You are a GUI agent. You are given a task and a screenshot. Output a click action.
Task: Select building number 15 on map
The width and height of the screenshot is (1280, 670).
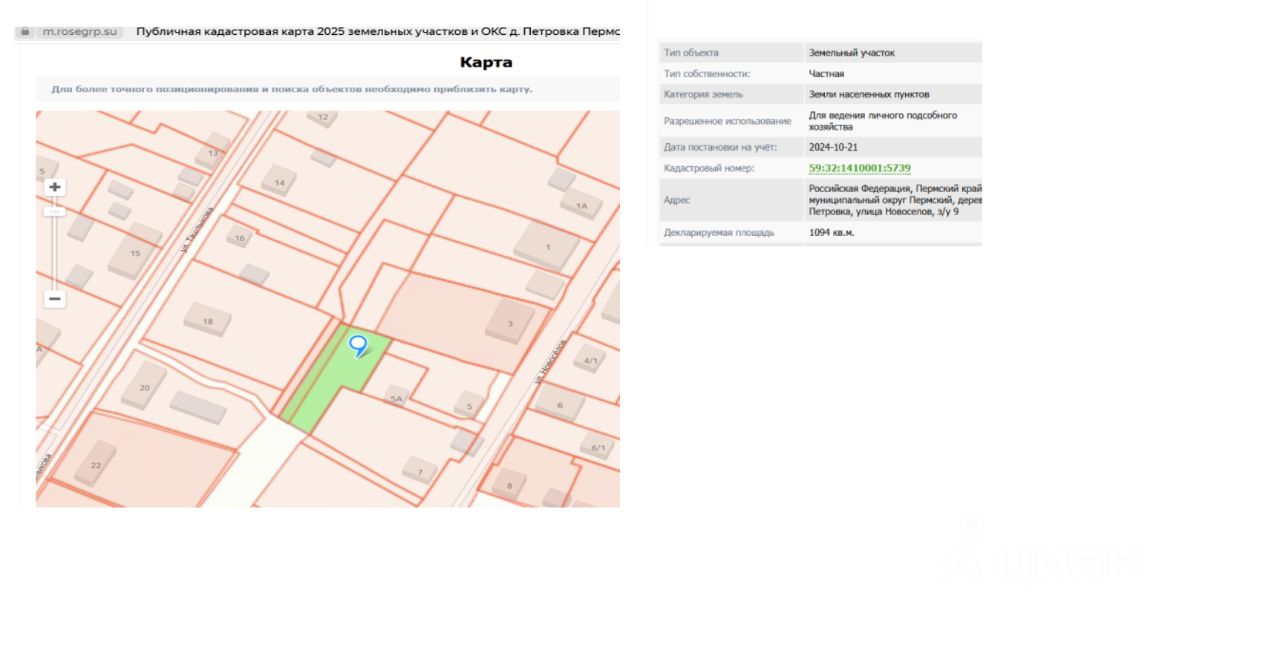coord(135,253)
